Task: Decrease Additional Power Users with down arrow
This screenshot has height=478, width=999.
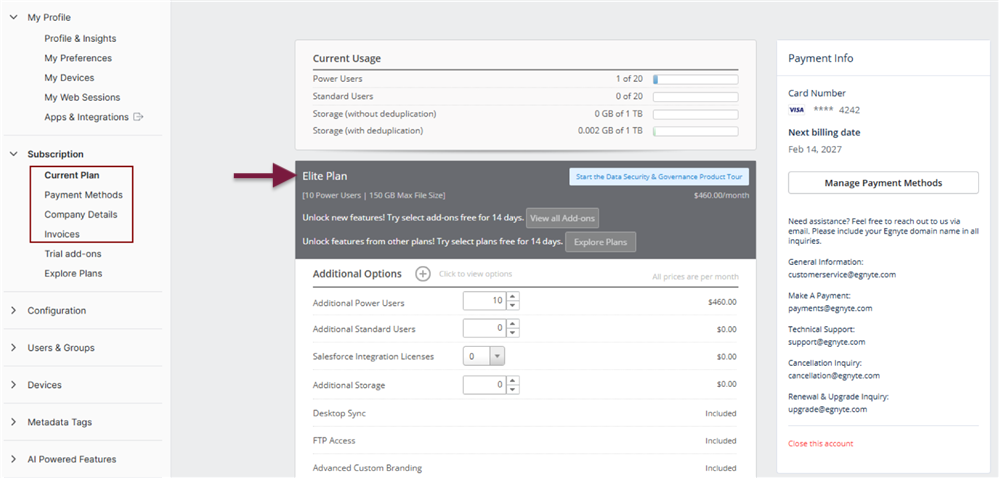Action: [x=514, y=306]
